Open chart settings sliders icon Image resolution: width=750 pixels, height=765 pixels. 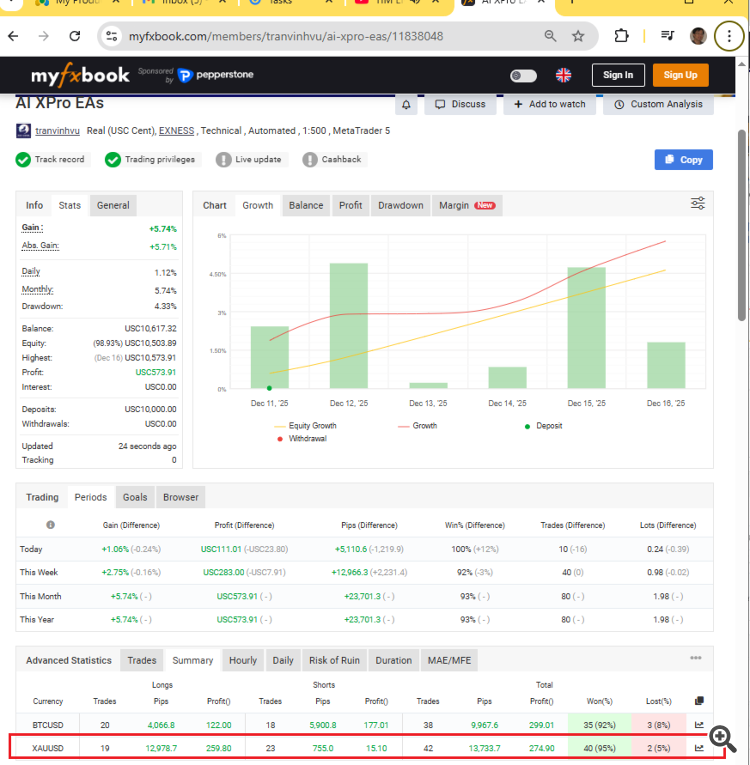[x=698, y=203]
